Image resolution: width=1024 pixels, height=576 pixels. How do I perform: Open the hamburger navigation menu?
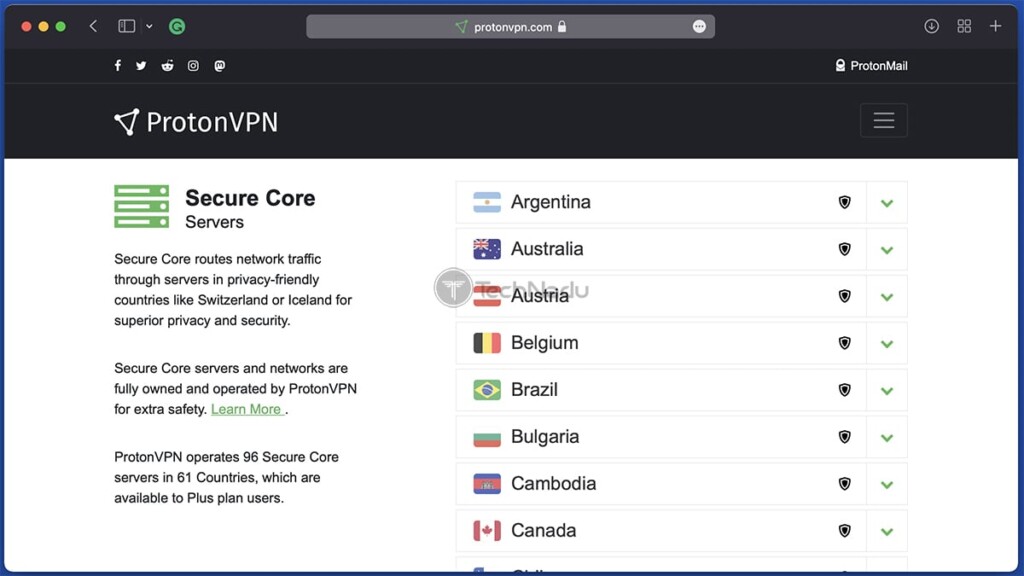[x=884, y=120]
